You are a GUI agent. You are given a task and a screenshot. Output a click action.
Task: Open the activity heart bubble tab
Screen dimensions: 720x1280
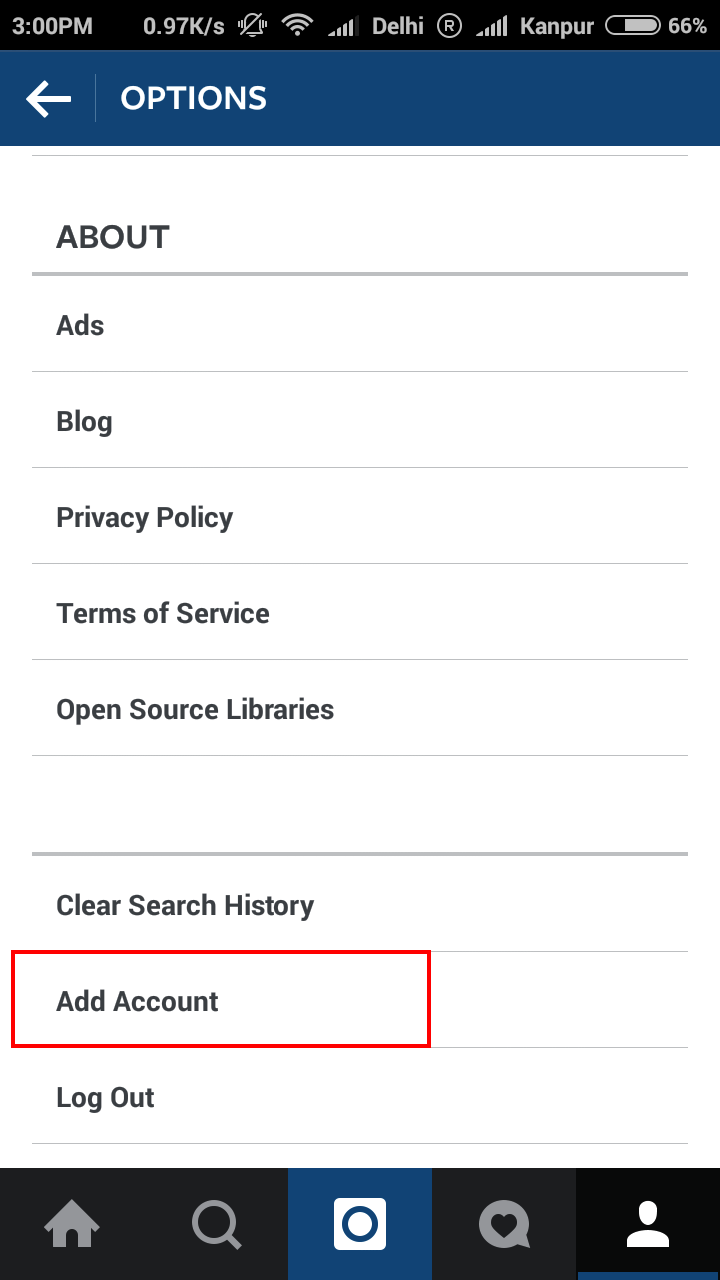[x=504, y=1224]
